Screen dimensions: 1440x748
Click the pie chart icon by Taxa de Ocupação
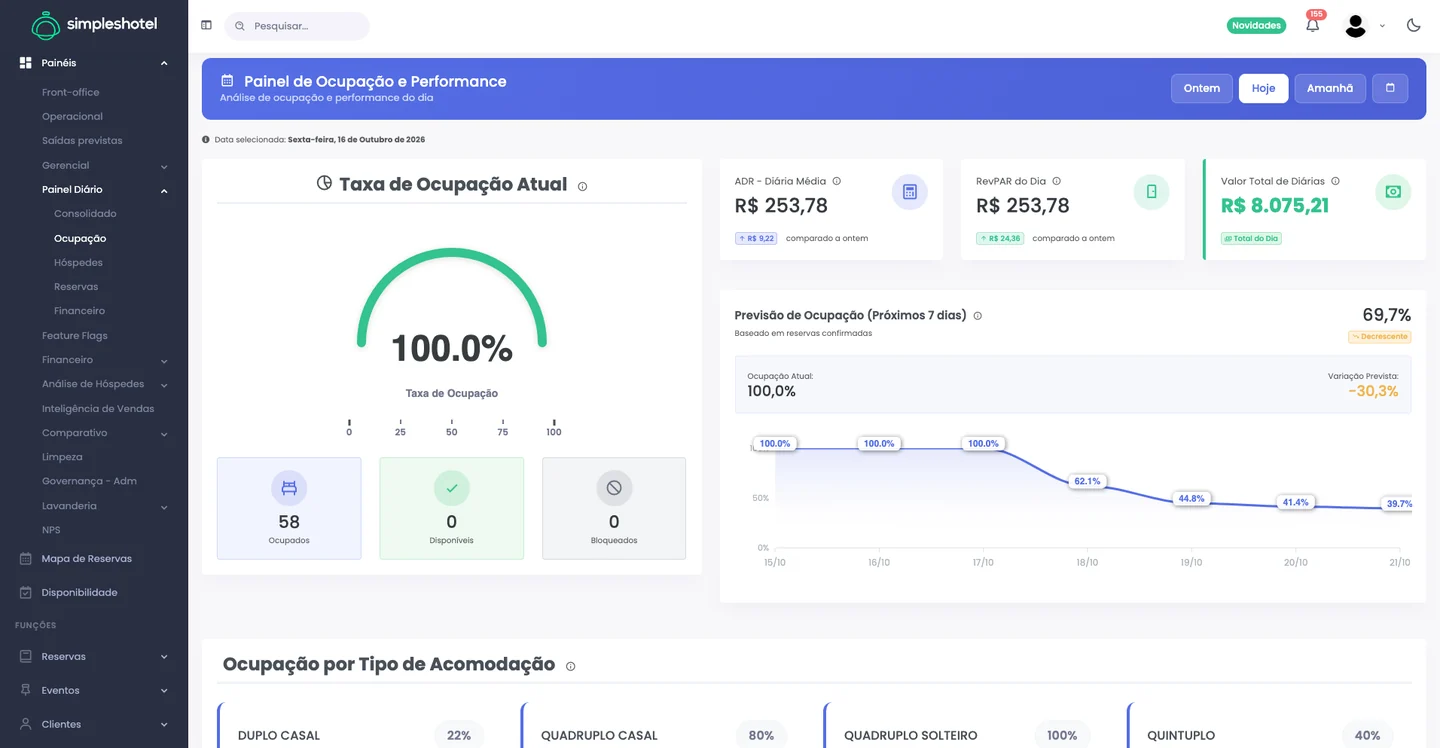pyautogui.click(x=324, y=183)
